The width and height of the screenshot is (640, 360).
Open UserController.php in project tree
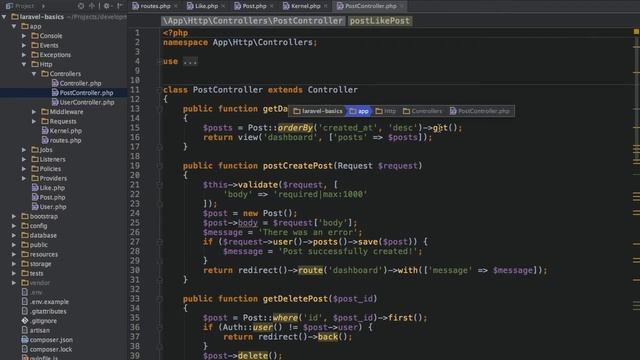tap(83, 102)
